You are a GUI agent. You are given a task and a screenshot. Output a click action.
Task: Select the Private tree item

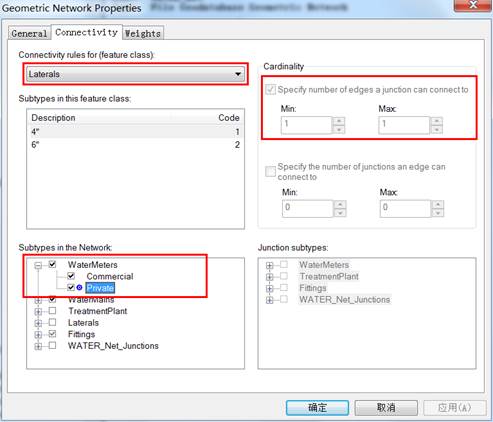100,288
